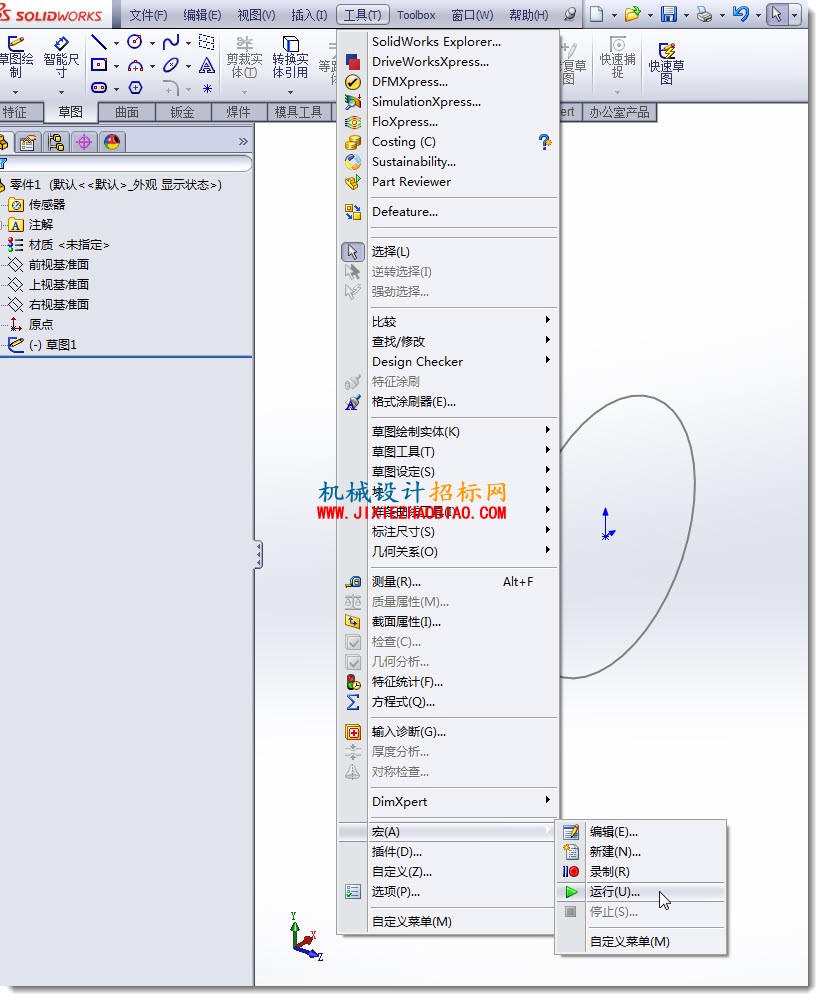Select the Polygon sketch tool
This screenshot has width=823, height=1001.
(x=135, y=87)
